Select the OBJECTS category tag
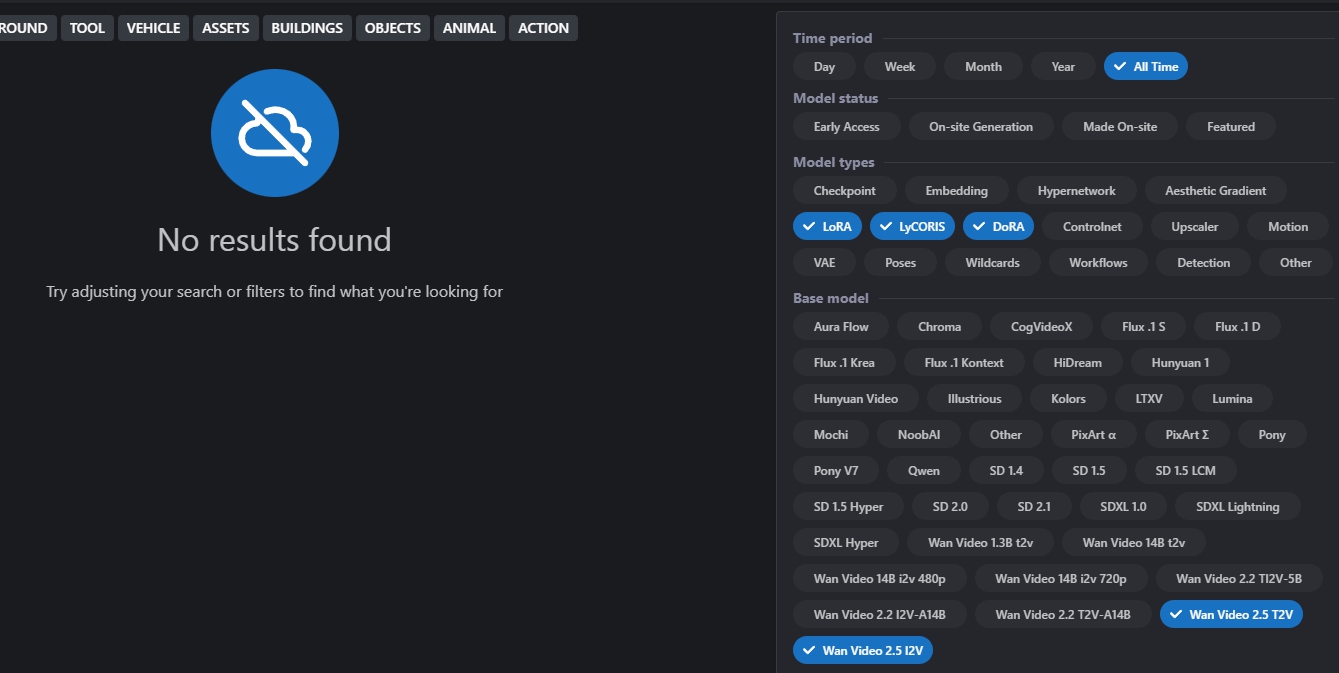Image resolution: width=1339 pixels, height=673 pixels. [393, 28]
